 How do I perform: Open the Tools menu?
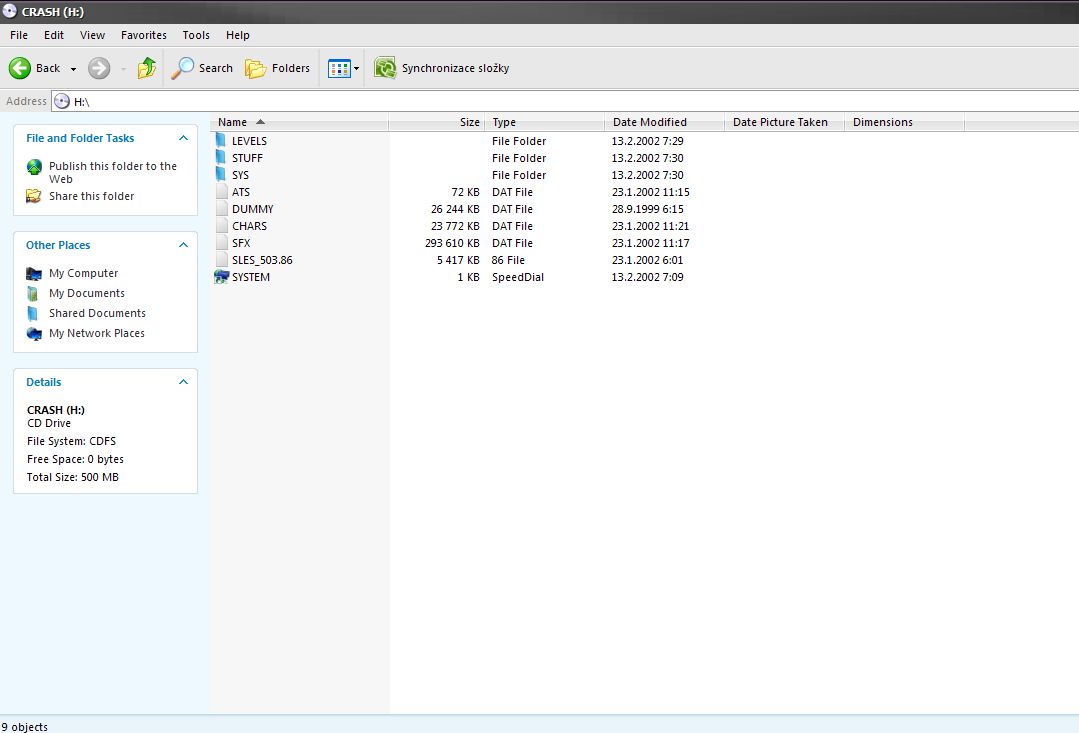coord(196,35)
